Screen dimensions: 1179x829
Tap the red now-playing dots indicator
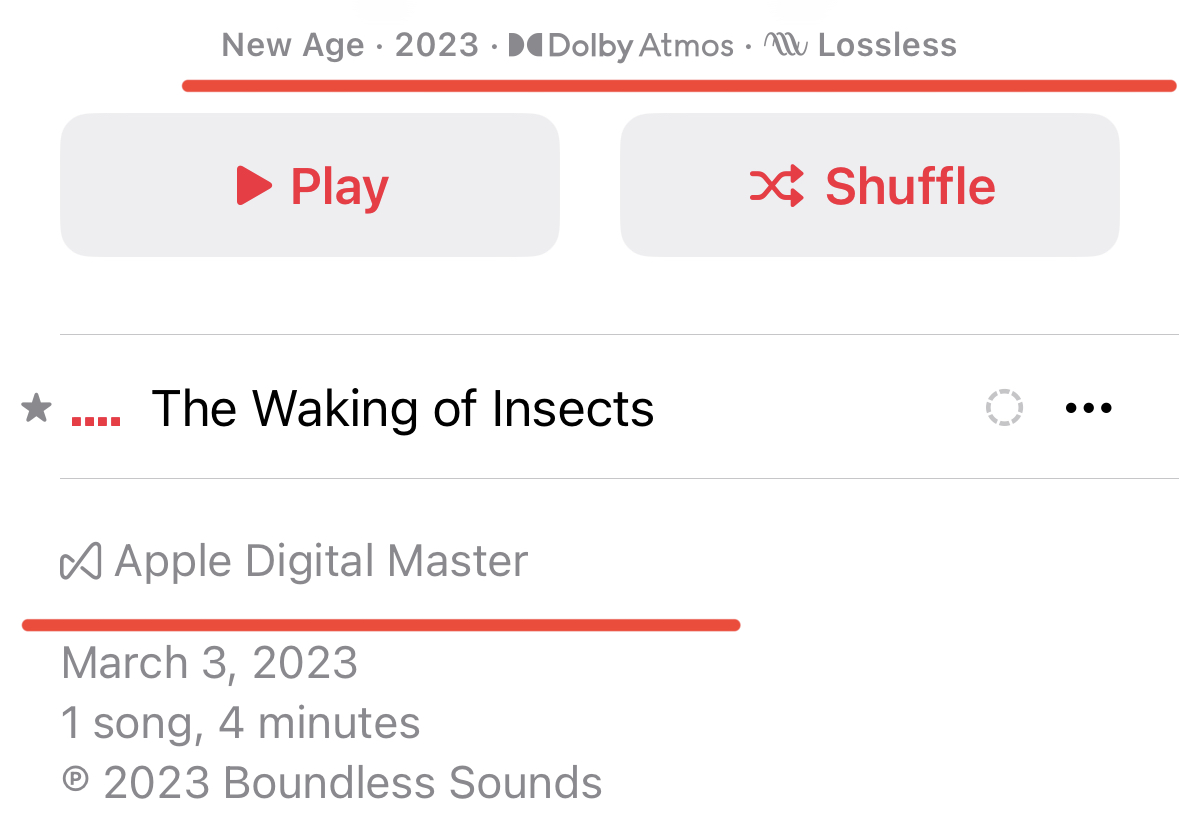(96, 420)
